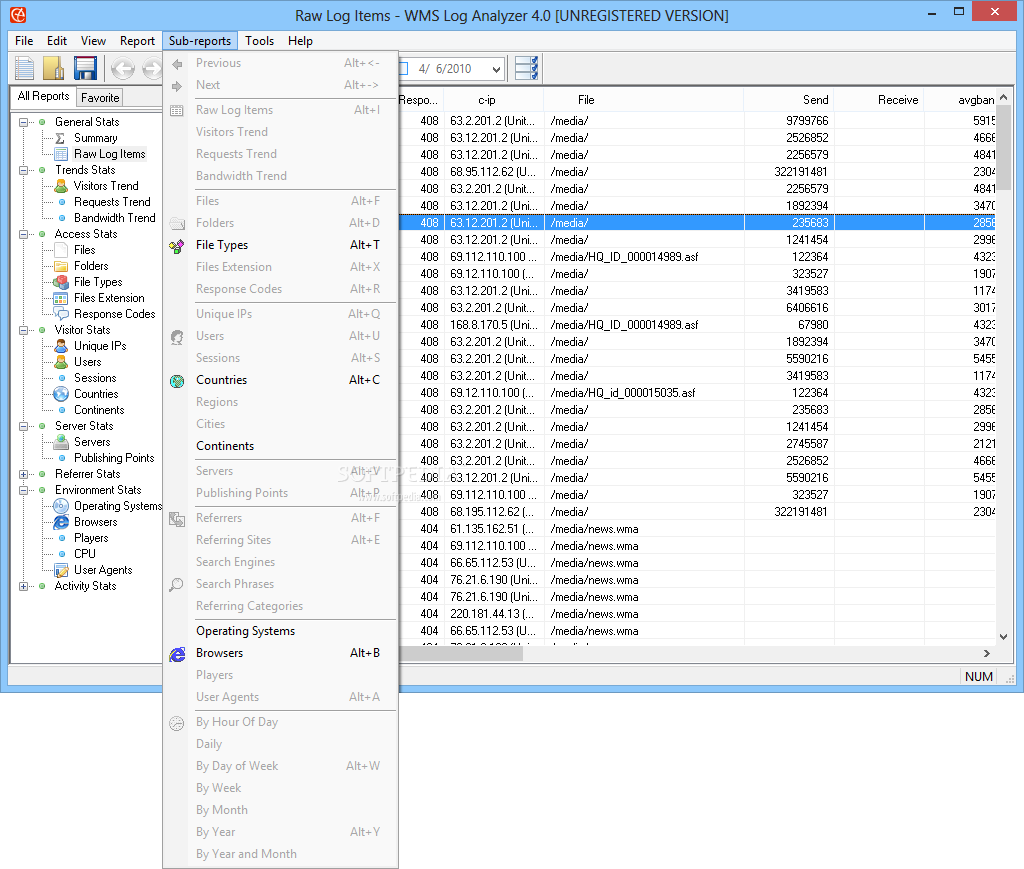Click the File Types icon in tree
1024x869 pixels.
tap(61, 282)
